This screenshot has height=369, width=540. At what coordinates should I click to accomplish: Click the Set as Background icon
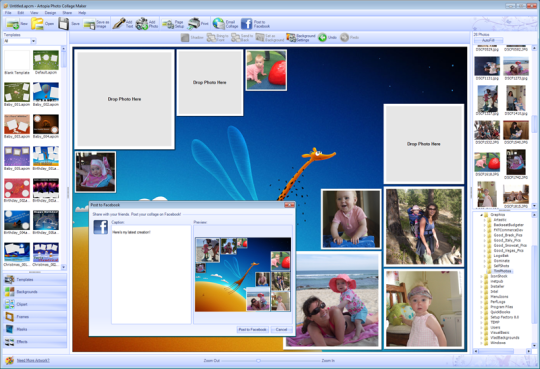click(x=260, y=38)
